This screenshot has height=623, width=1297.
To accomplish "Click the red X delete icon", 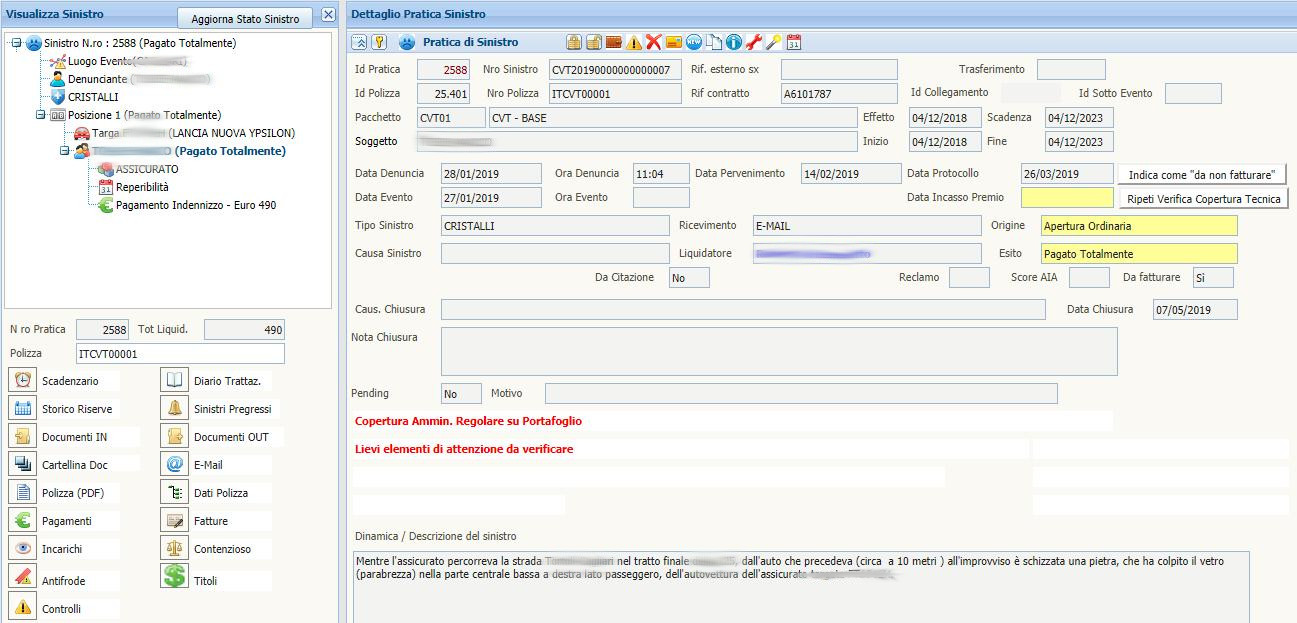I will pos(654,42).
